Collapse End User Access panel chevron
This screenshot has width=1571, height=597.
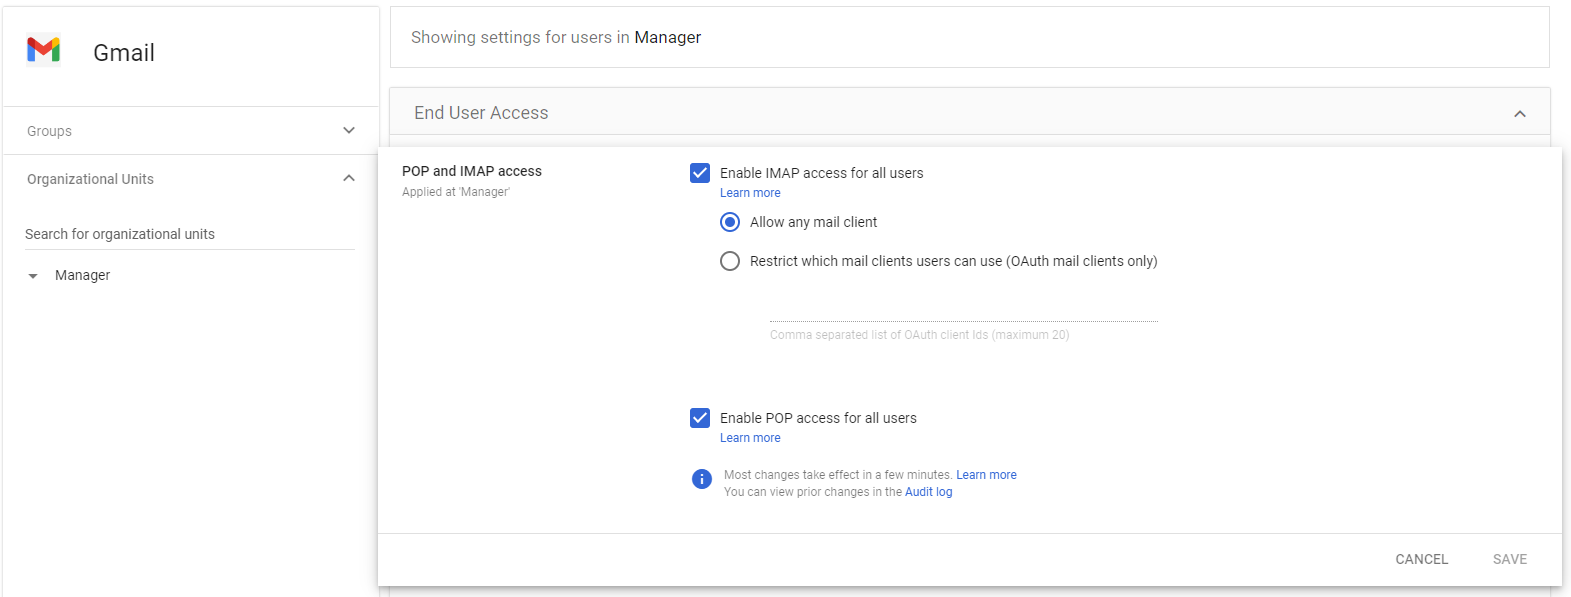point(1520,114)
